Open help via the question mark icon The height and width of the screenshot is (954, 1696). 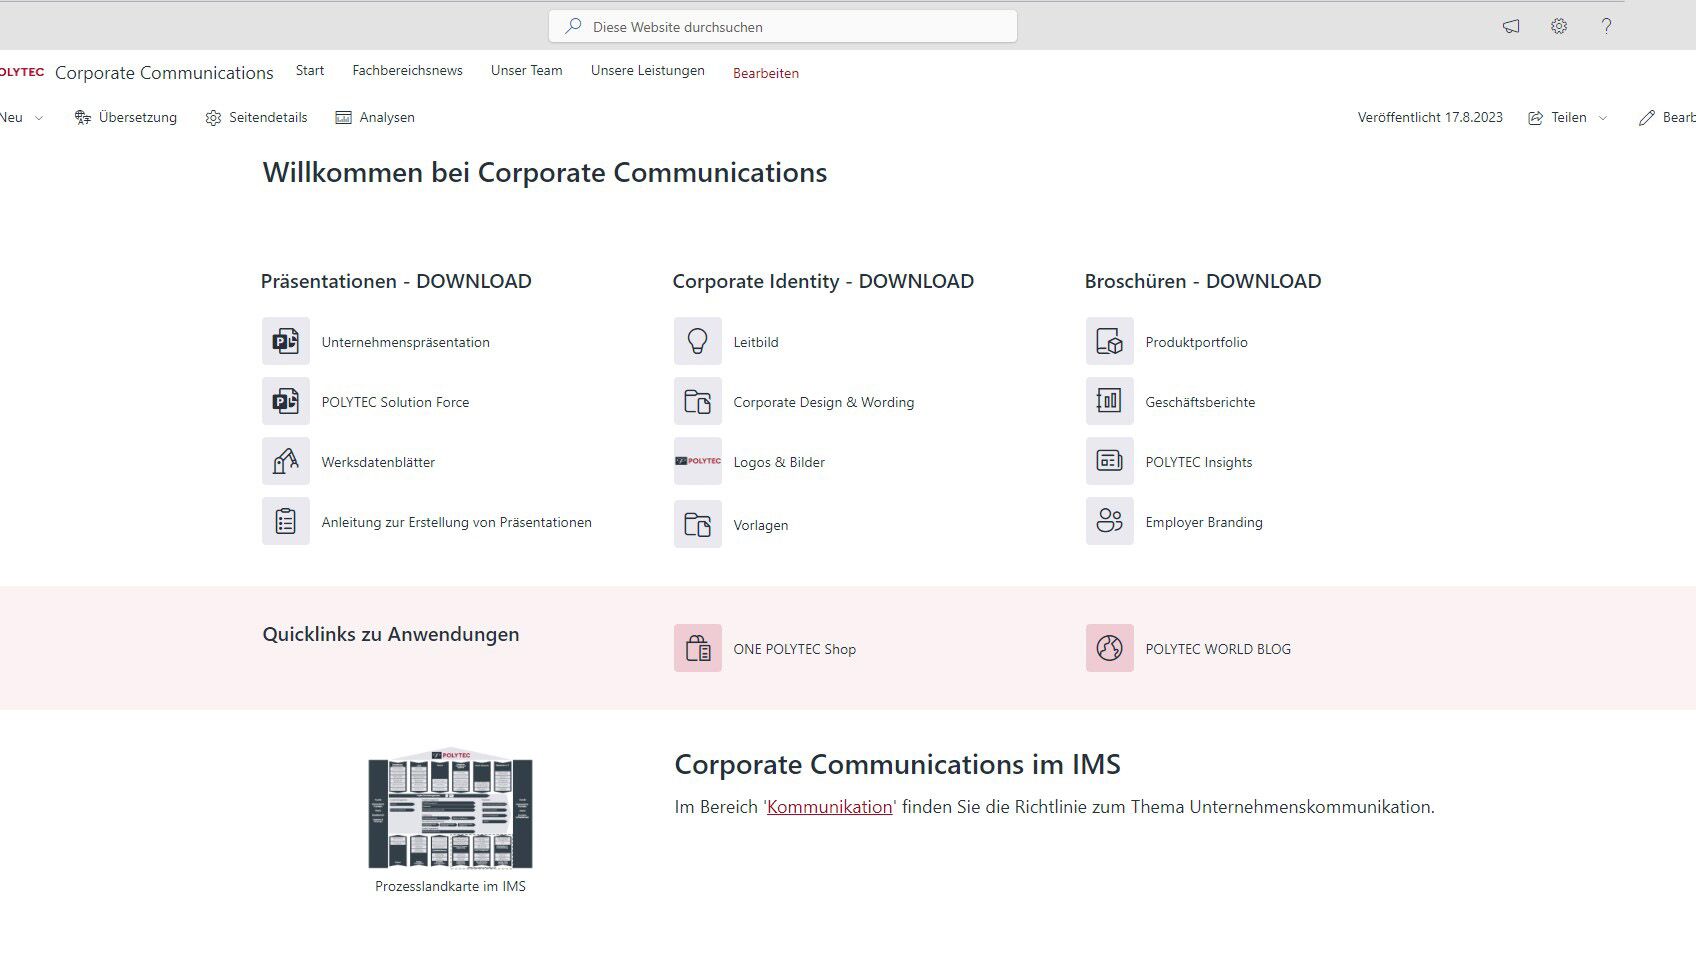click(x=1606, y=27)
